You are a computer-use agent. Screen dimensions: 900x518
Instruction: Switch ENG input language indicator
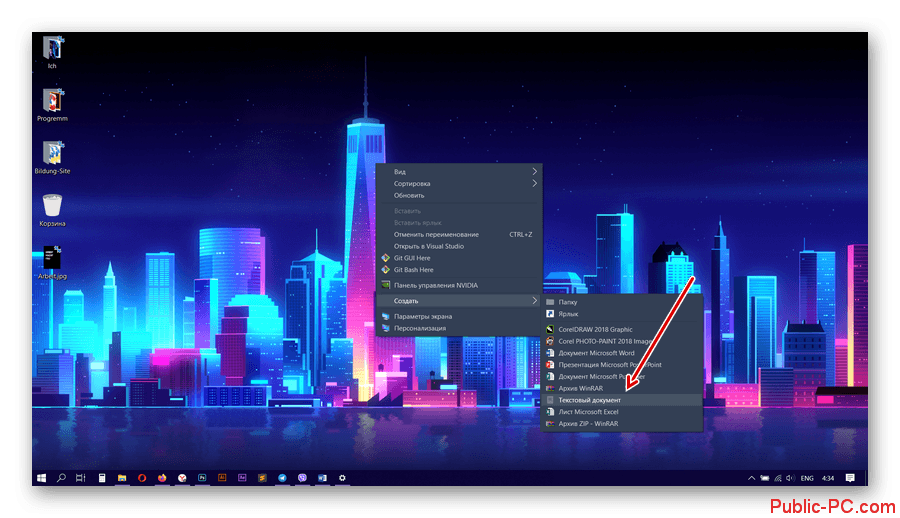(806, 479)
